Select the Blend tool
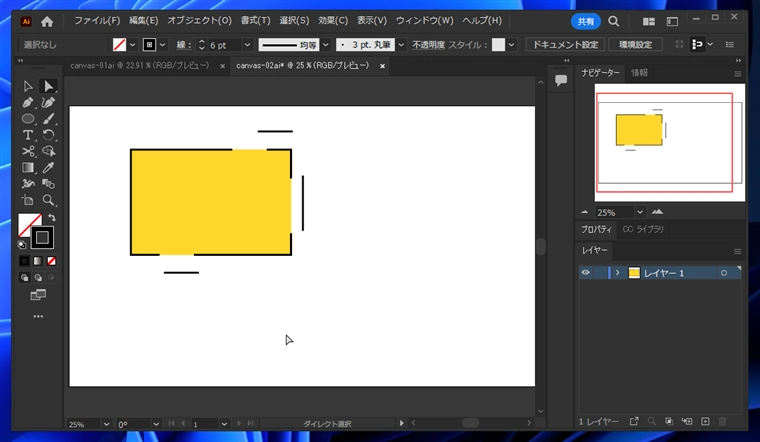 [x=48, y=184]
